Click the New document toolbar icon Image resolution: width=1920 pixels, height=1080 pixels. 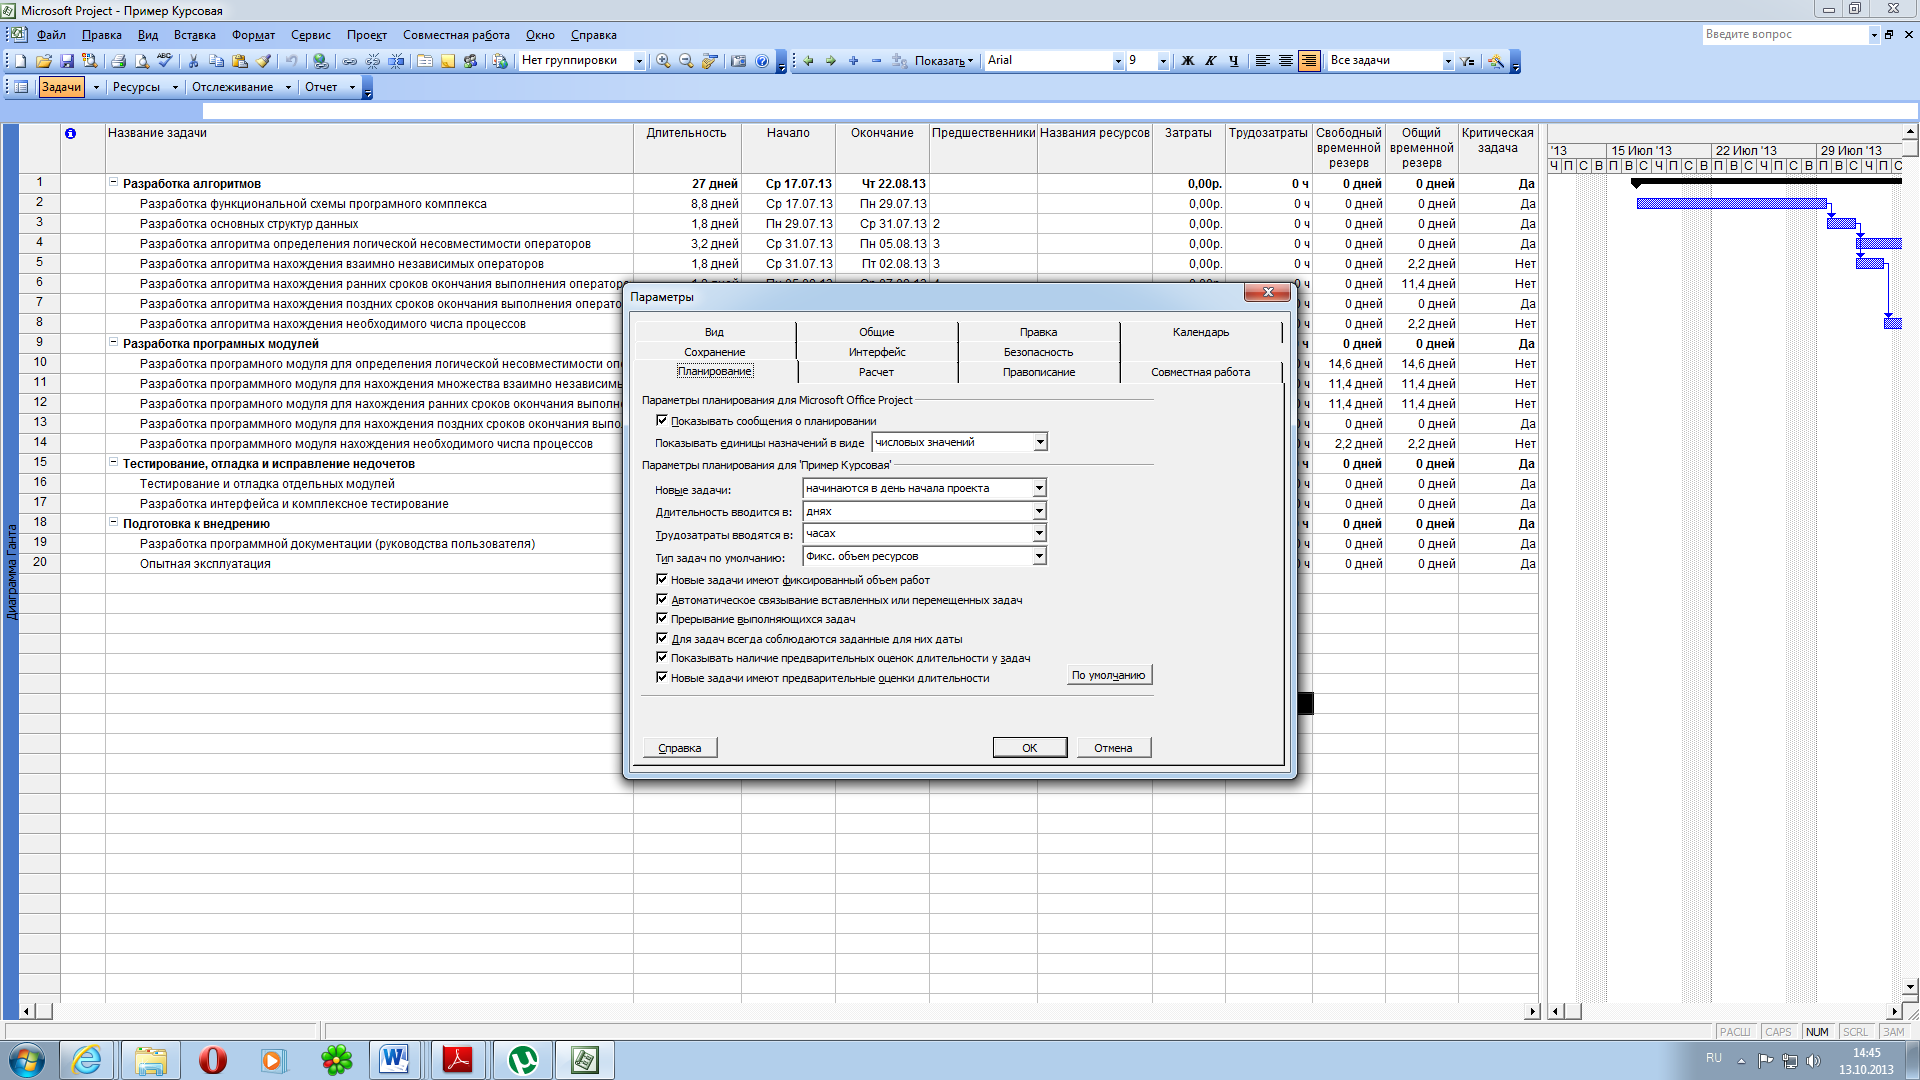21,61
